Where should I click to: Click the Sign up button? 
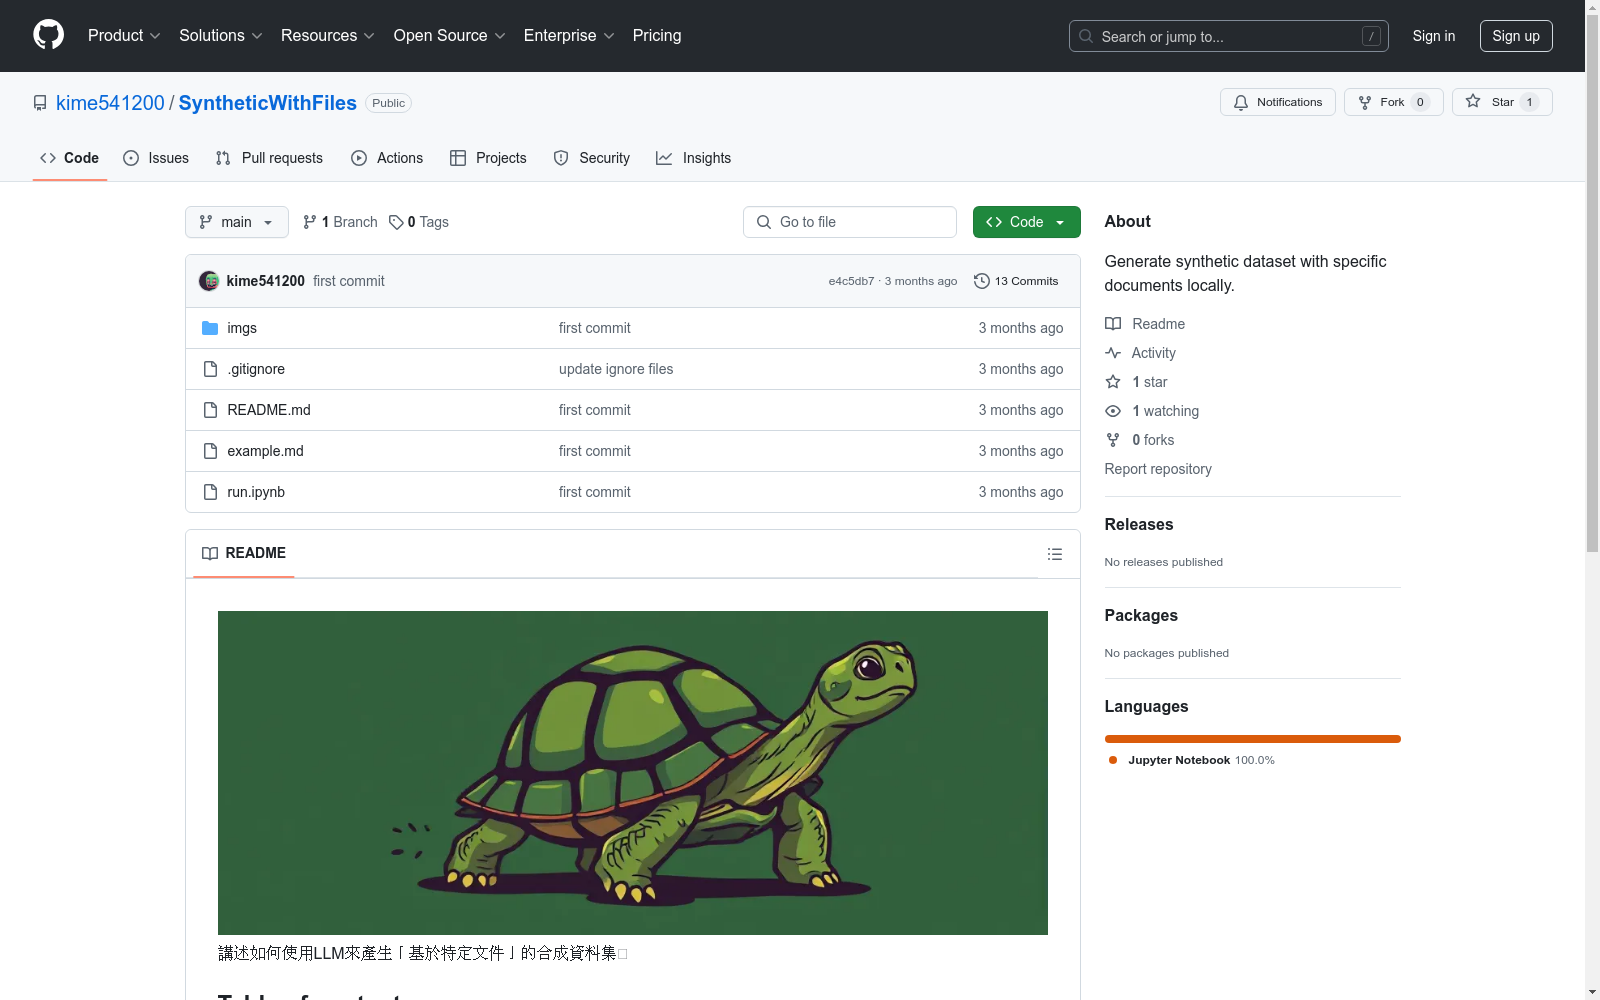[x=1516, y=36]
